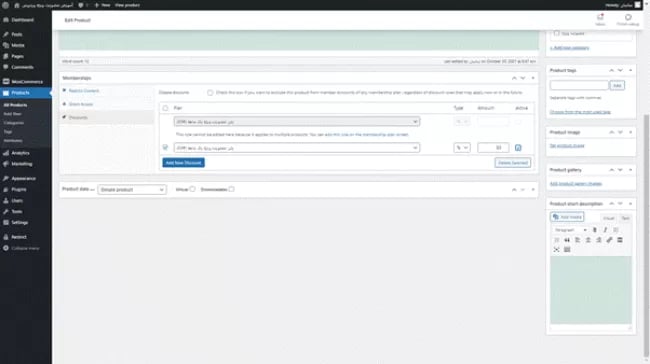Open product Categories submenu item

click(14, 123)
